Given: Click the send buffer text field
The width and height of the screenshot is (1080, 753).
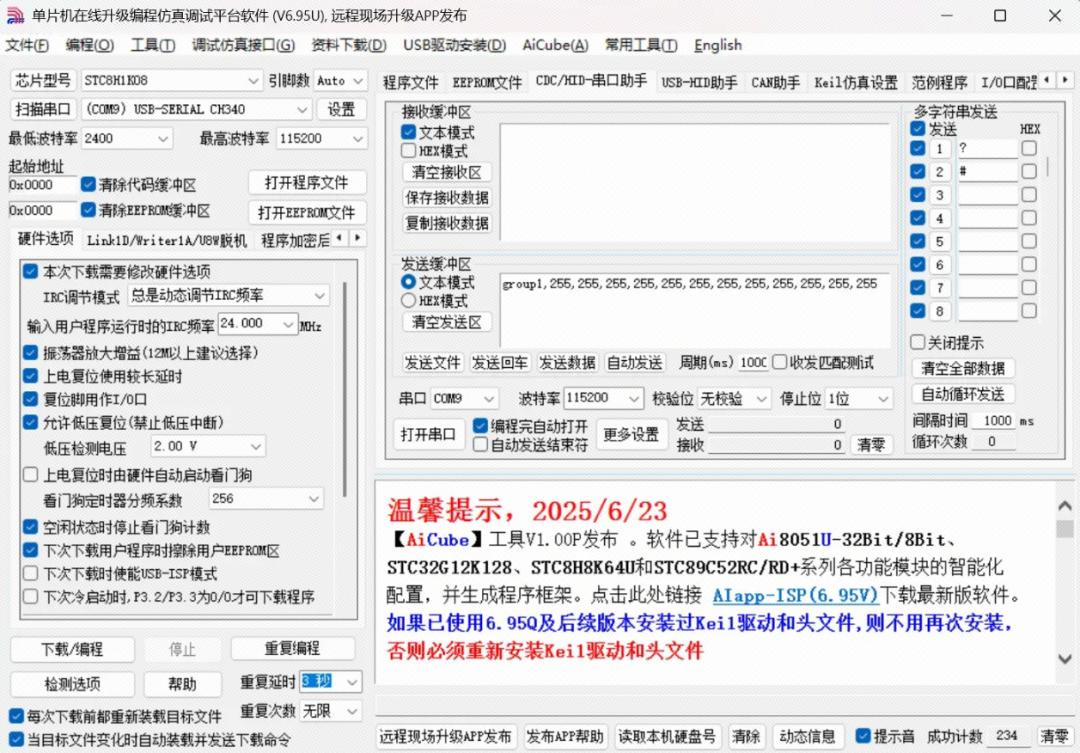Looking at the screenshot, I should coord(696,311).
